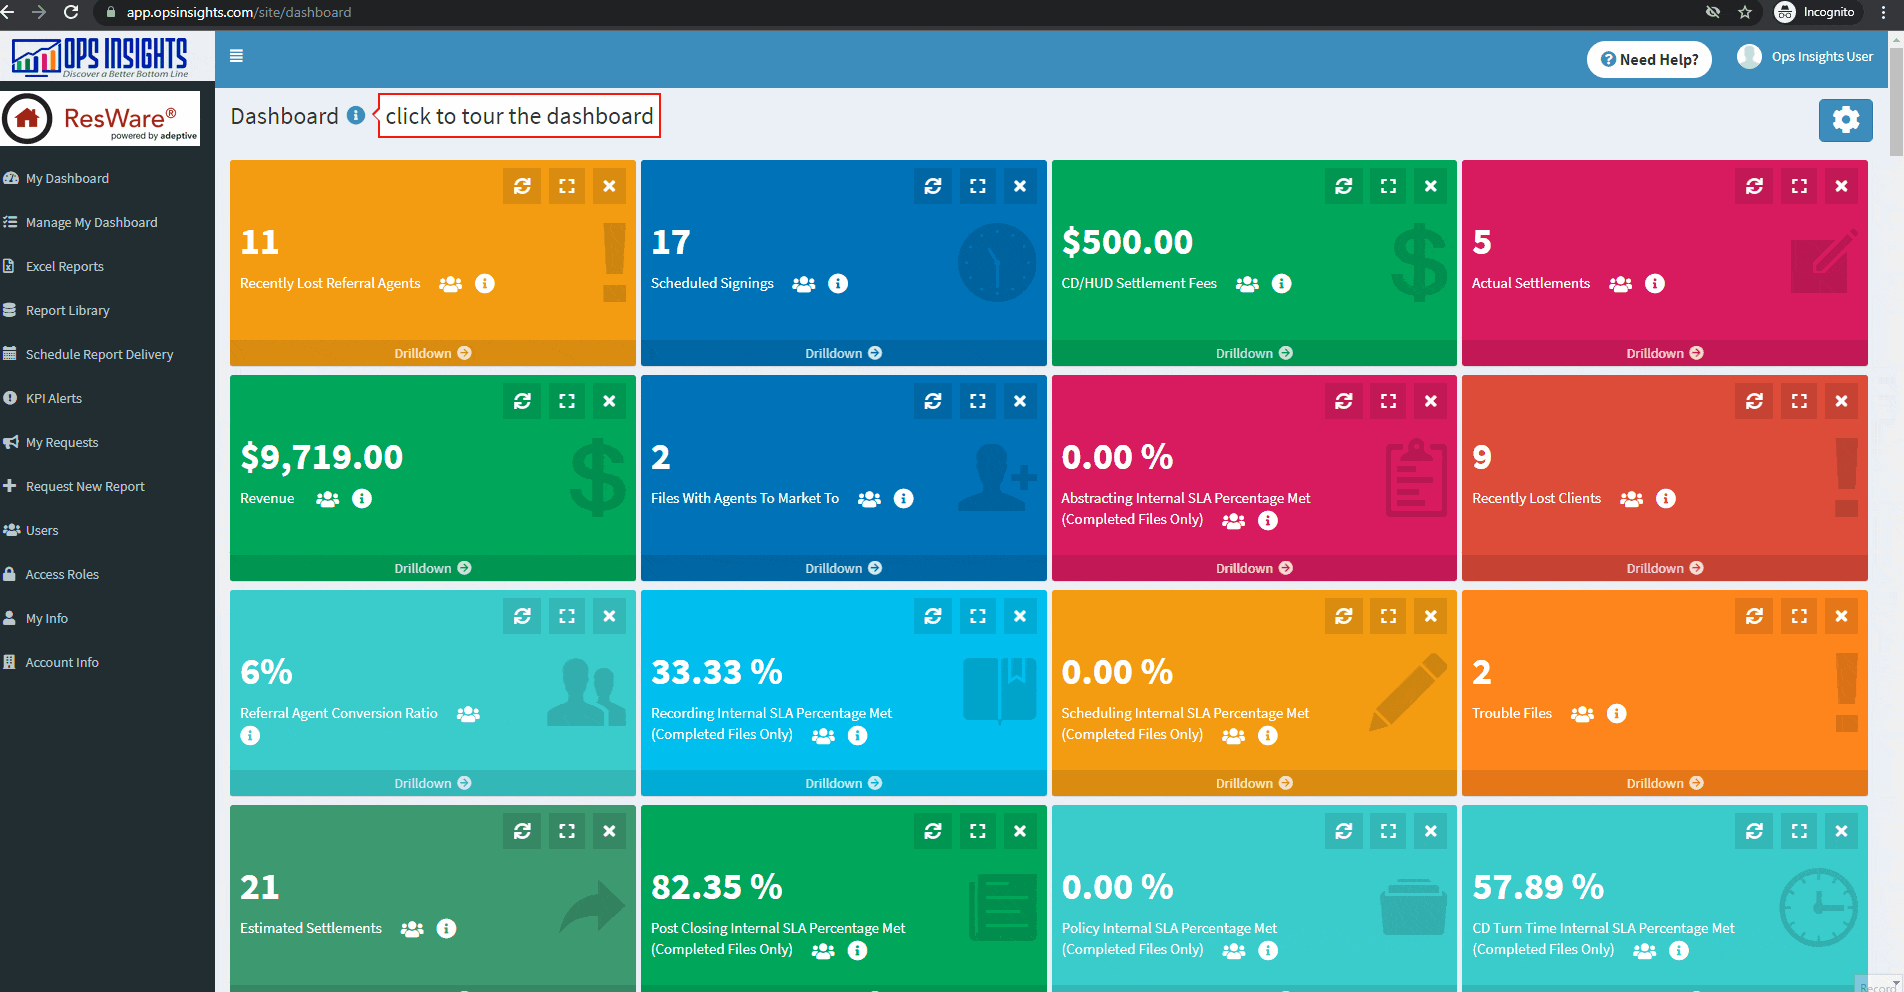Click the Ops Insights User avatar
Screen dimensions: 1904x992
coord(1749,56)
